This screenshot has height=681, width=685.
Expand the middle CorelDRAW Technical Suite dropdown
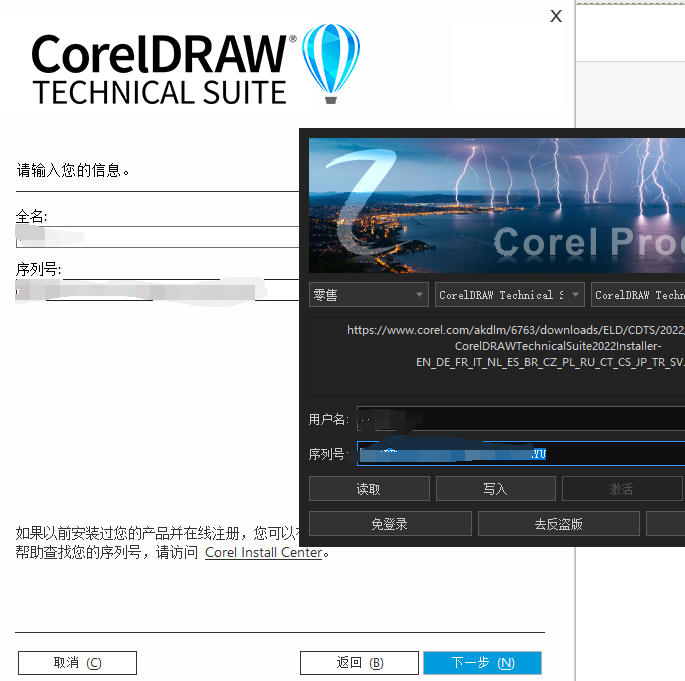pyautogui.click(x=510, y=295)
